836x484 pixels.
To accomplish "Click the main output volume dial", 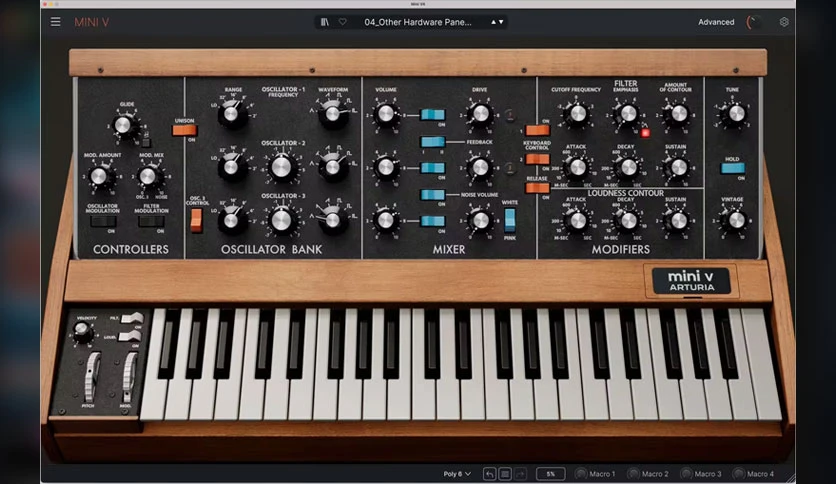I will [x=753, y=22].
